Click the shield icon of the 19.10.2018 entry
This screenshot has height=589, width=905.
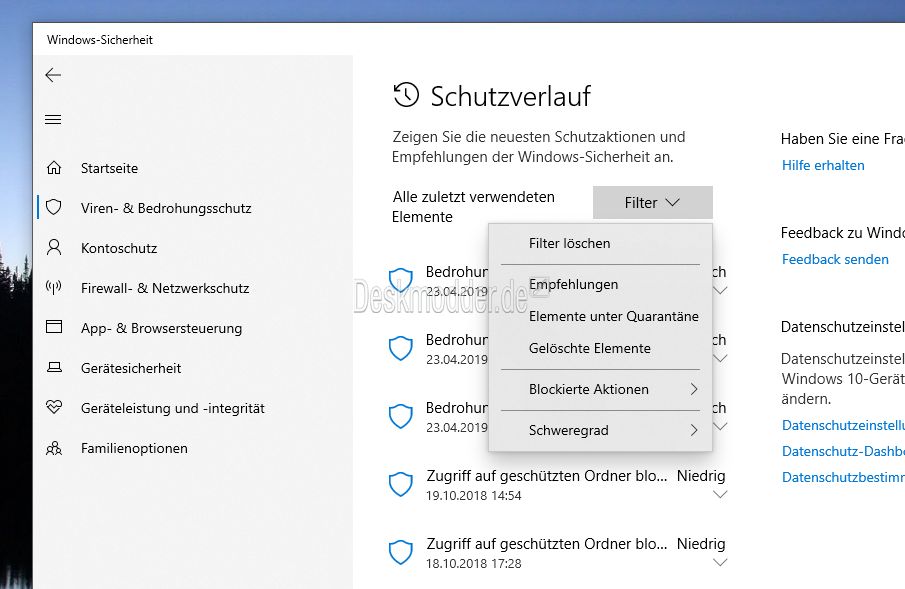click(x=401, y=484)
